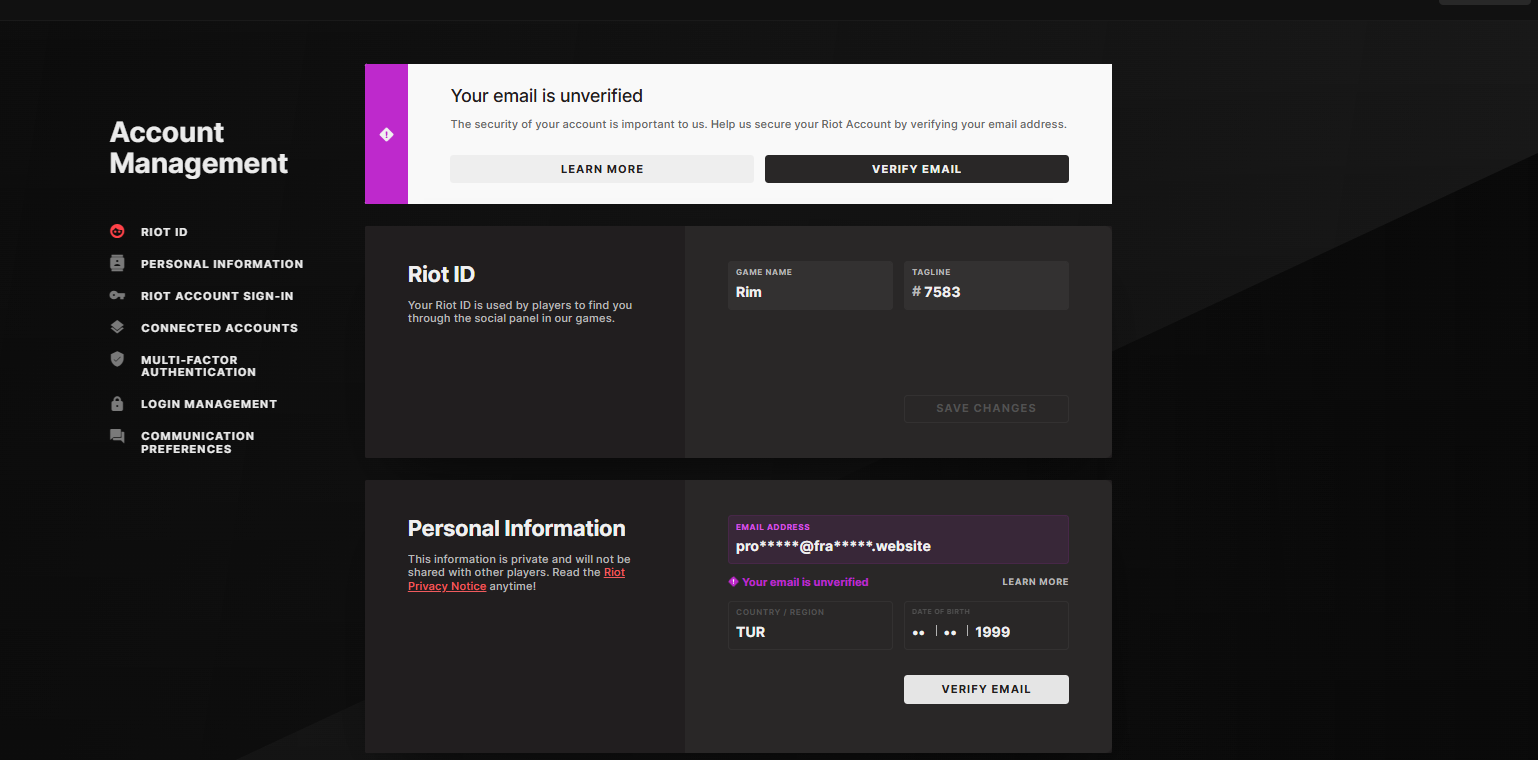1538x760 pixels.
Task: Click Learn More in the unverified email banner
Action: tap(602, 169)
